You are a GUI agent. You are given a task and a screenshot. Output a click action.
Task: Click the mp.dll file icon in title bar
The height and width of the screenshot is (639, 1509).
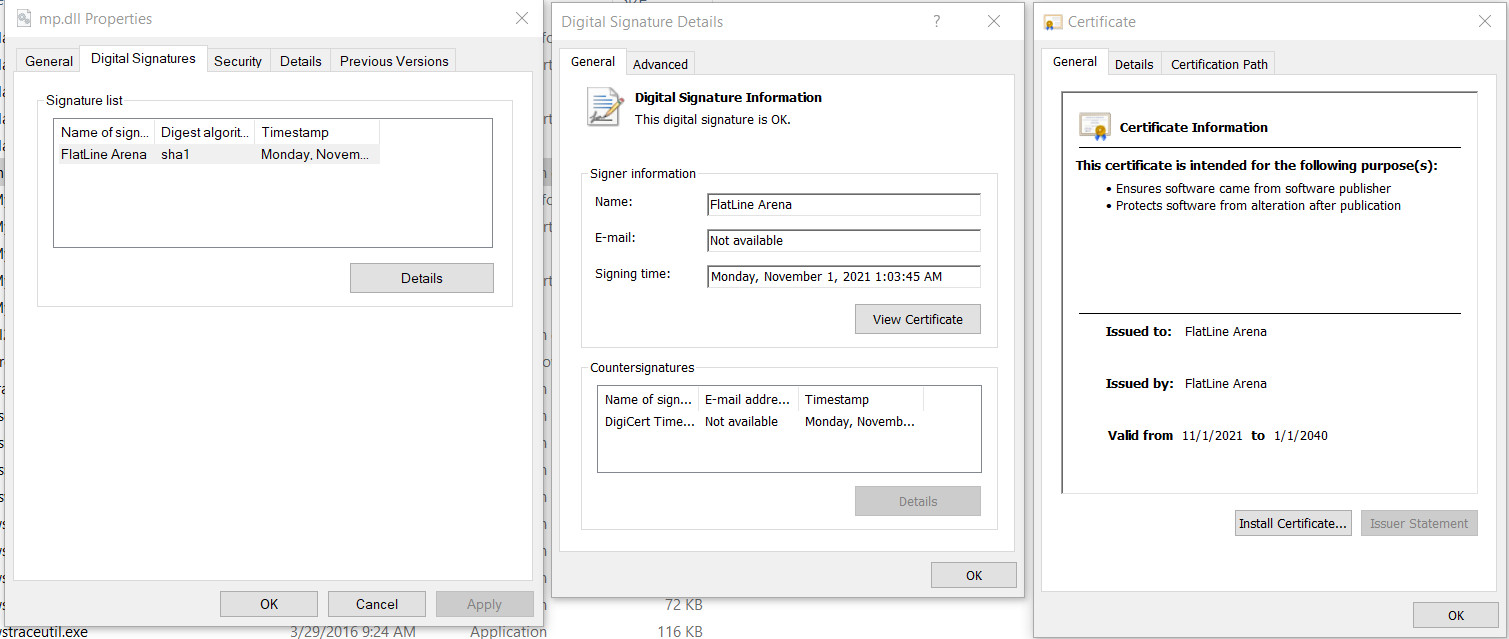[x=25, y=19]
